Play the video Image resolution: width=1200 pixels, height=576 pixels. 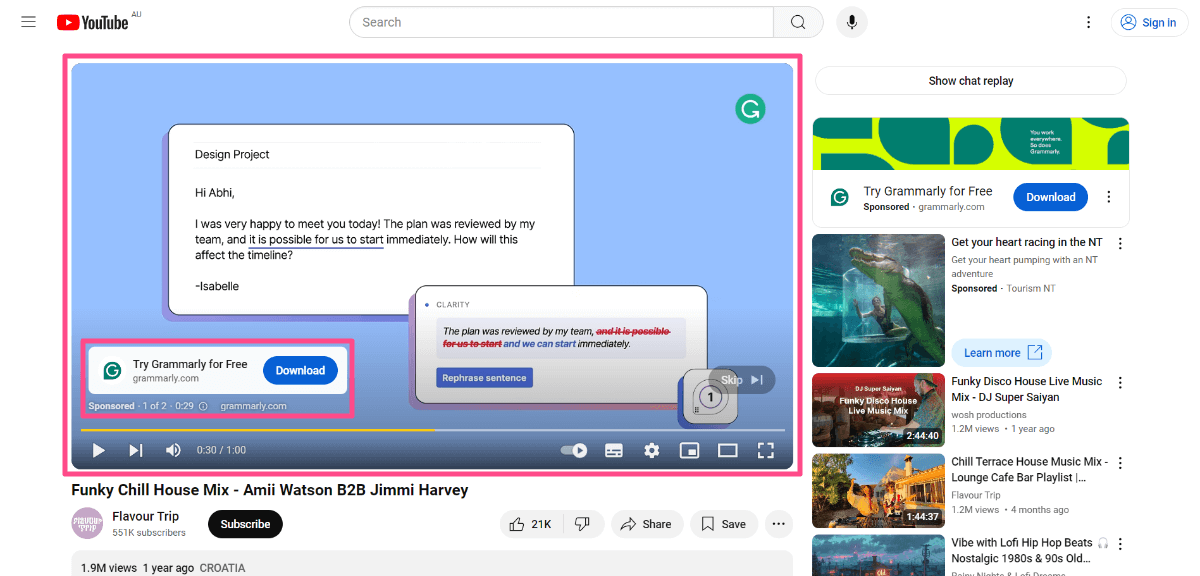pyautogui.click(x=98, y=451)
